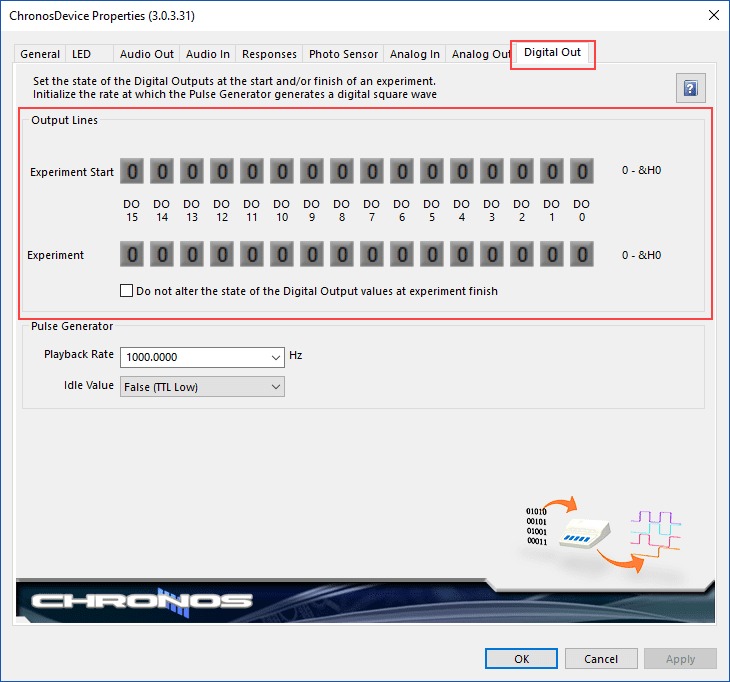The image size is (730, 682).
Task: Toggle Experiment Start bit DO 1
Action: (552, 171)
